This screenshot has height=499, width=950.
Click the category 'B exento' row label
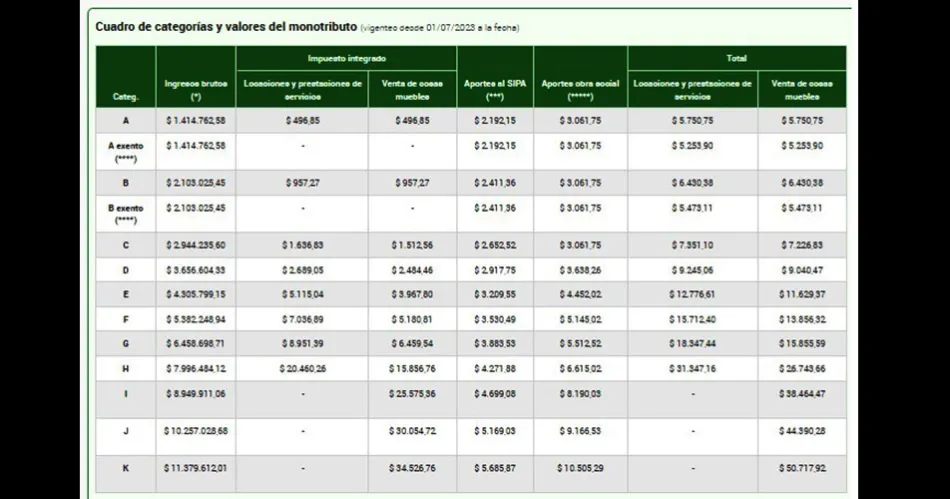click(126, 214)
